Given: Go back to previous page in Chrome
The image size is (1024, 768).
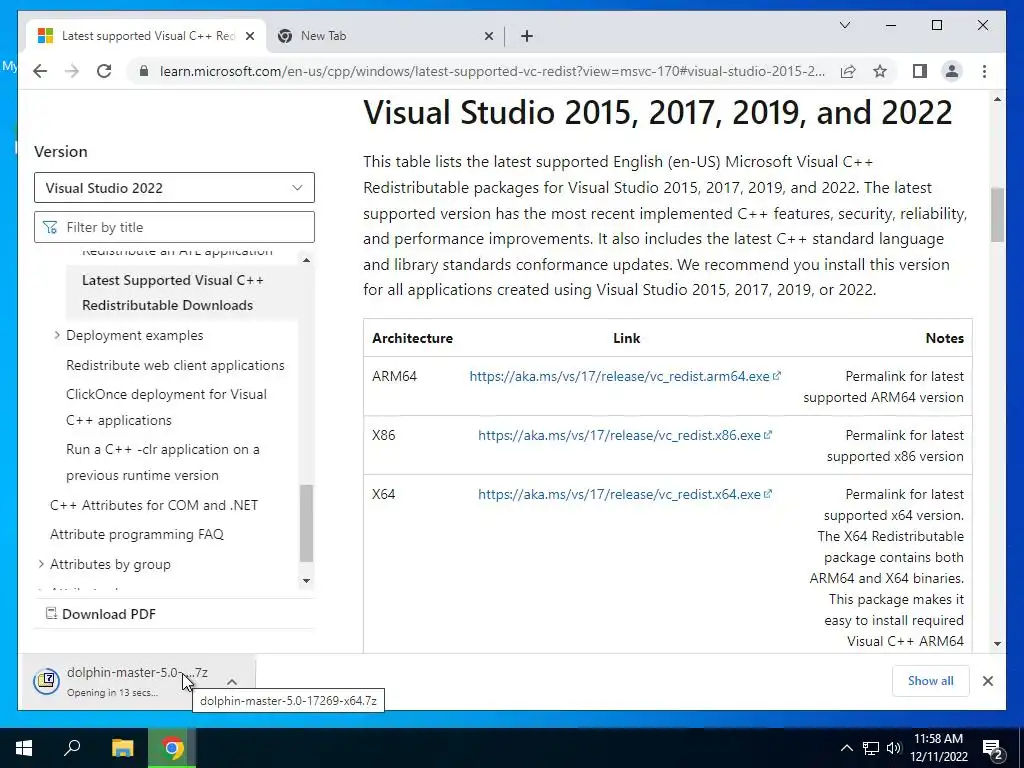Looking at the screenshot, I should tap(40, 71).
